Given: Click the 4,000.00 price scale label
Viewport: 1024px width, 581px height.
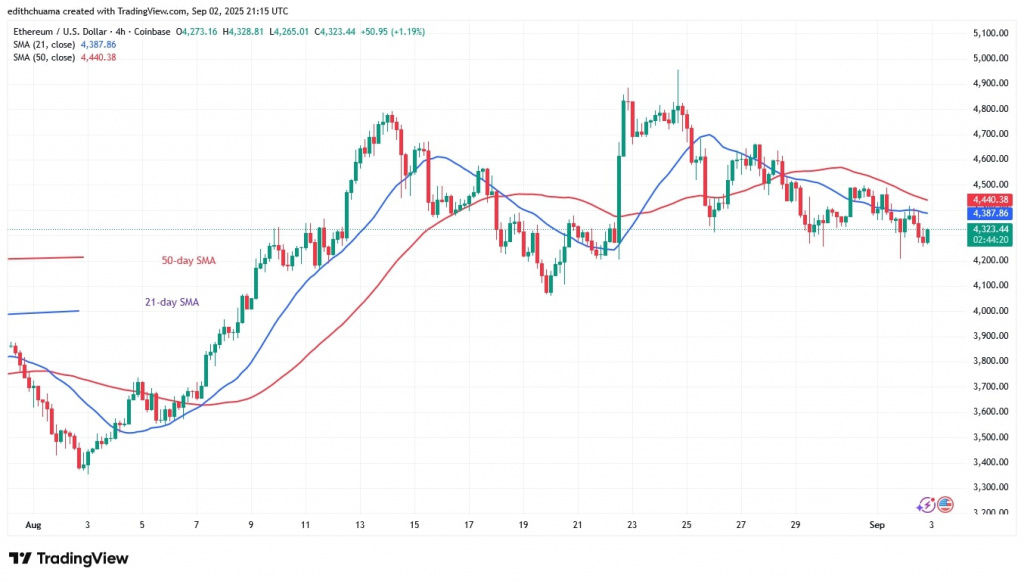Looking at the screenshot, I should pyautogui.click(x=987, y=311).
